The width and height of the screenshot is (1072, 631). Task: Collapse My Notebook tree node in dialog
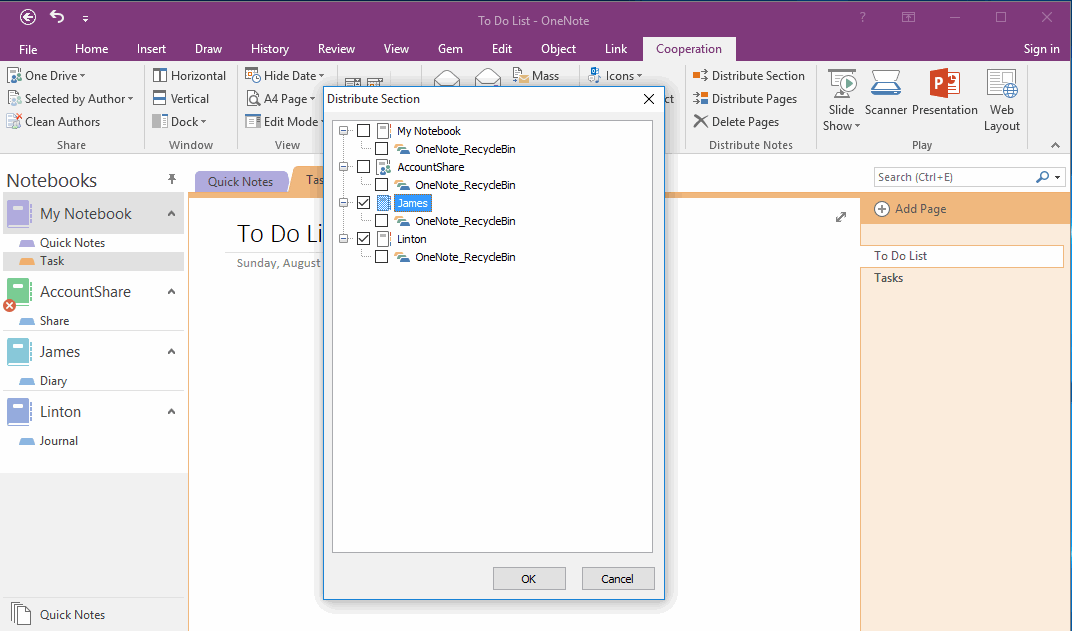tap(343, 131)
